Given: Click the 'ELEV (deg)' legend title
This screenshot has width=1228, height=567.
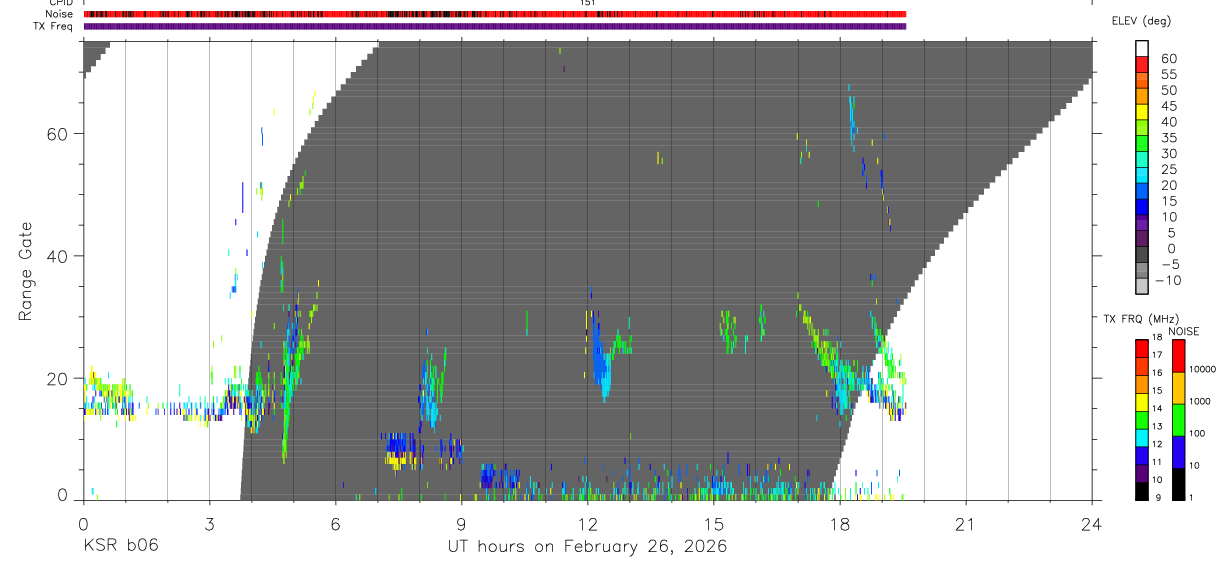Looking at the screenshot, I should 1141,21.
